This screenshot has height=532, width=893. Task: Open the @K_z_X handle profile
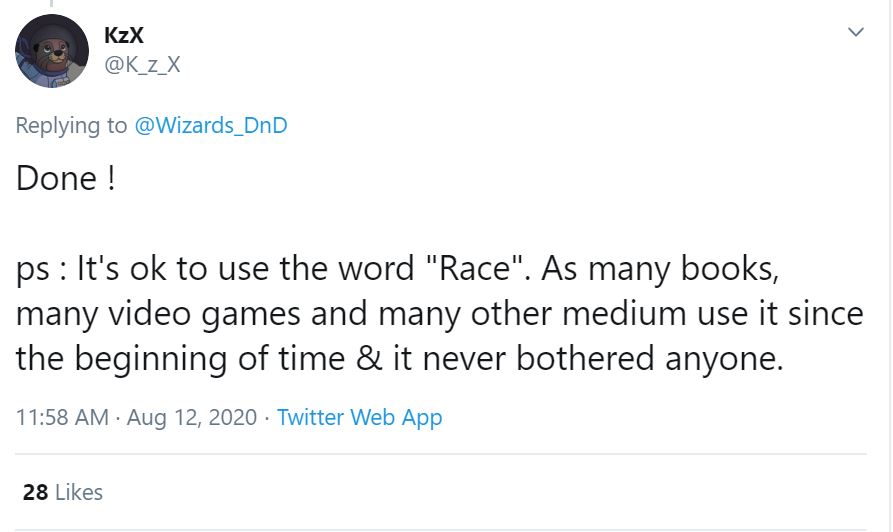pos(142,65)
